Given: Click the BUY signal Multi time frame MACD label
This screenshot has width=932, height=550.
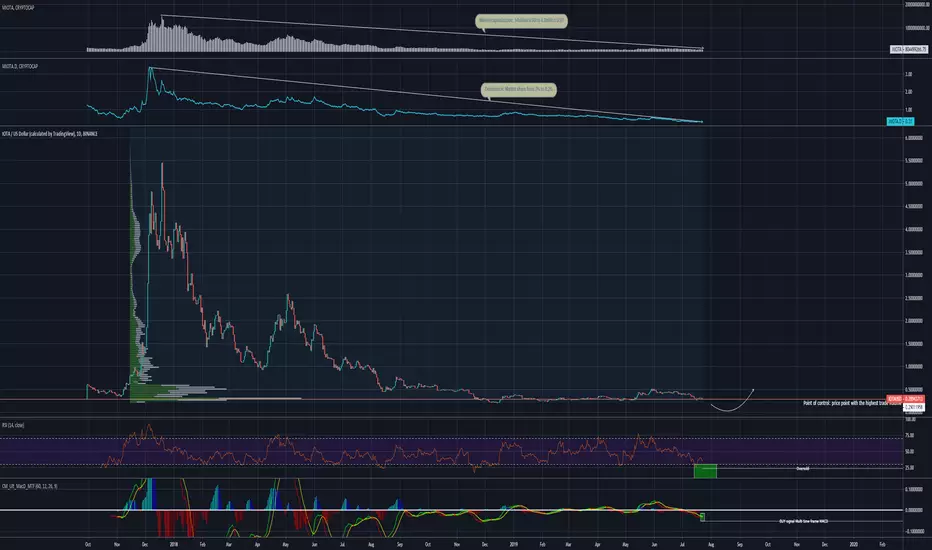Looking at the screenshot, I should (x=803, y=521).
